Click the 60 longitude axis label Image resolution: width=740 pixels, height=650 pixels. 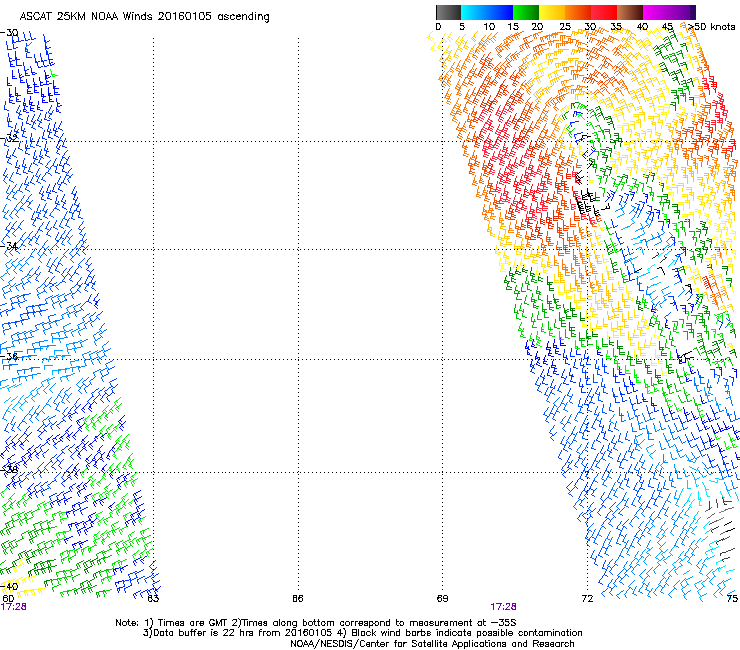tap(8, 599)
